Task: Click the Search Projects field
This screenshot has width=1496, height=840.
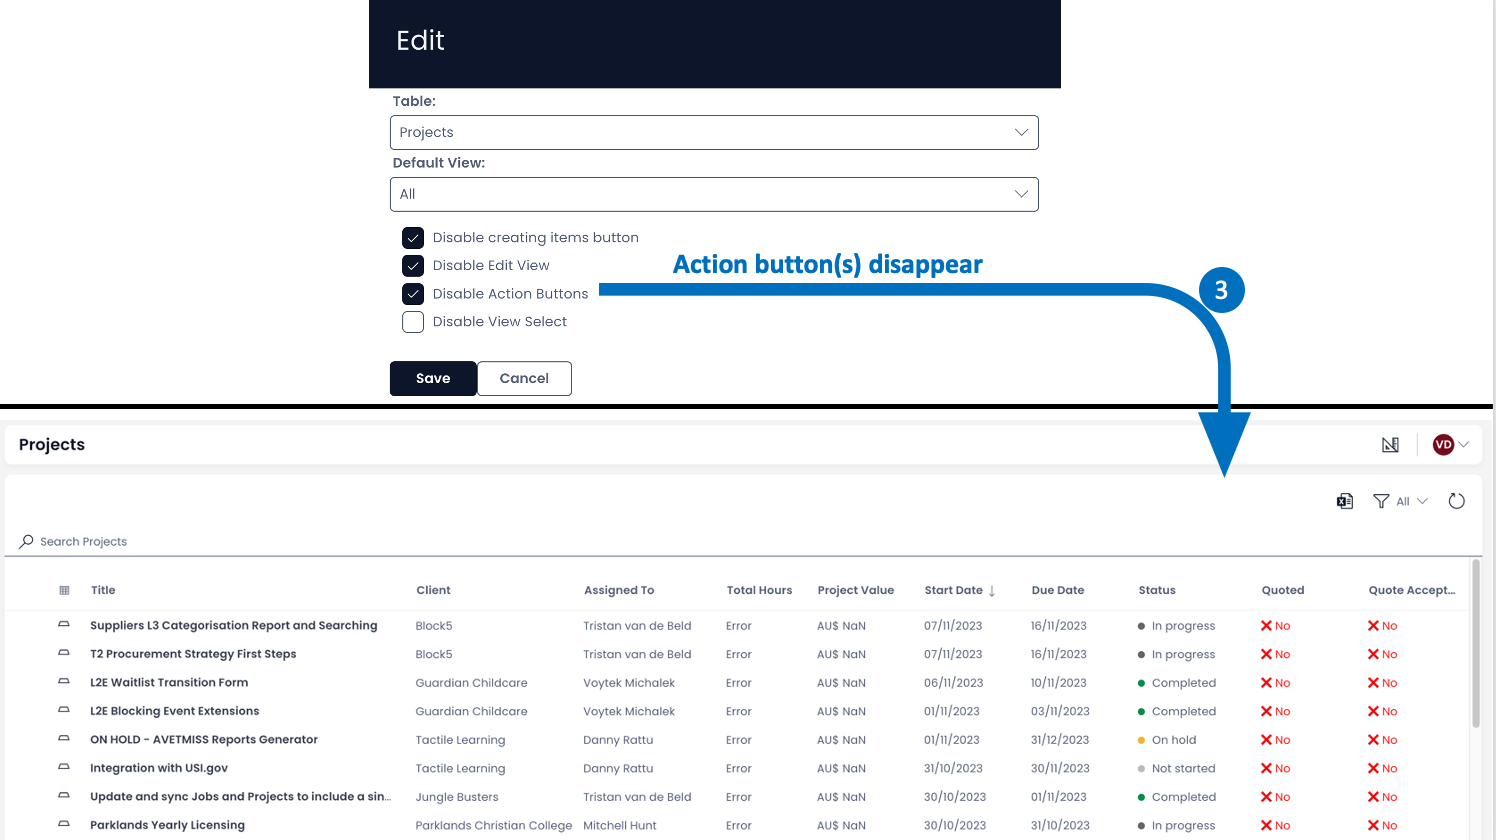Action: tap(743, 541)
